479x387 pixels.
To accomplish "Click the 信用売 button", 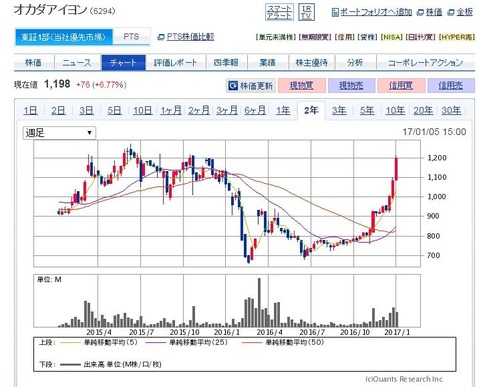I will [451, 86].
